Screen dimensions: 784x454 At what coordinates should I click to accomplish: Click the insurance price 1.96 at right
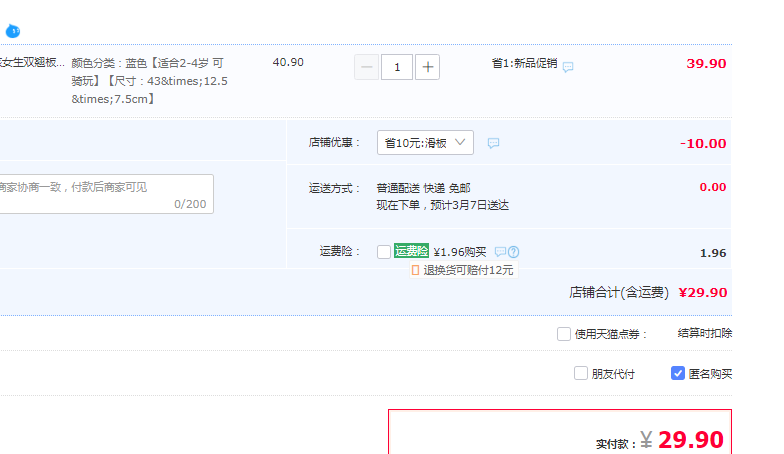point(713,253)
